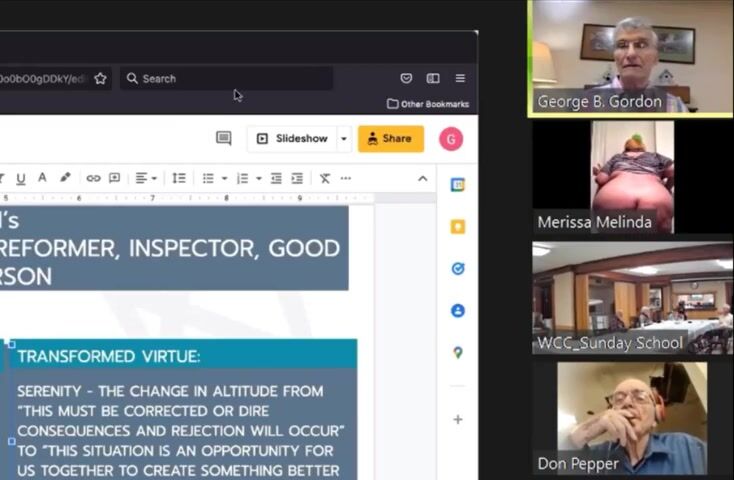Screen dimensions: 734x480
Task: Click the yellow Share button
Action: tap(390, 139)
